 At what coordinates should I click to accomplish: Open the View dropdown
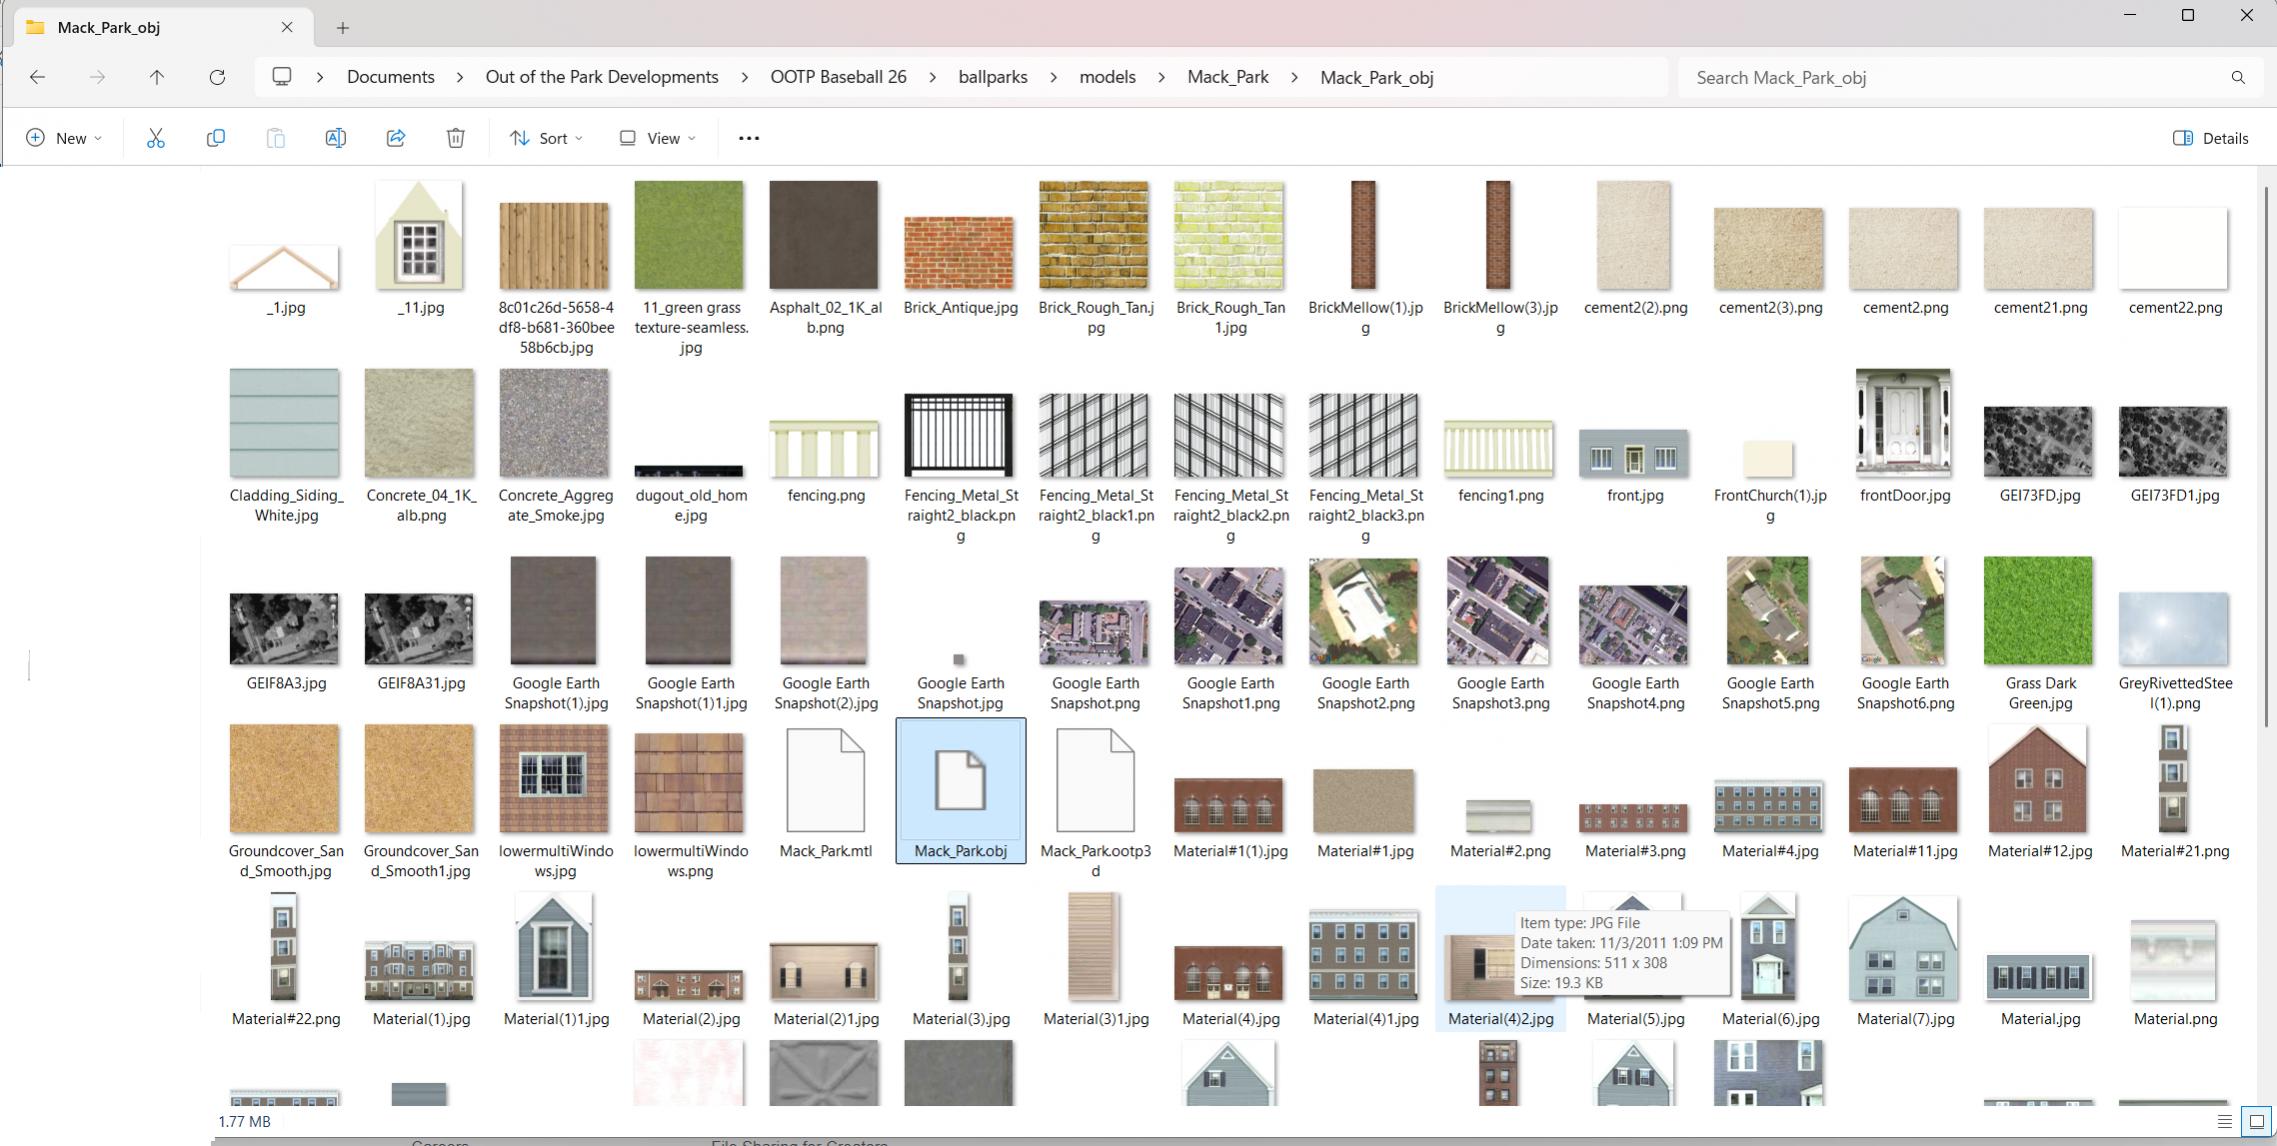[658, 138]
